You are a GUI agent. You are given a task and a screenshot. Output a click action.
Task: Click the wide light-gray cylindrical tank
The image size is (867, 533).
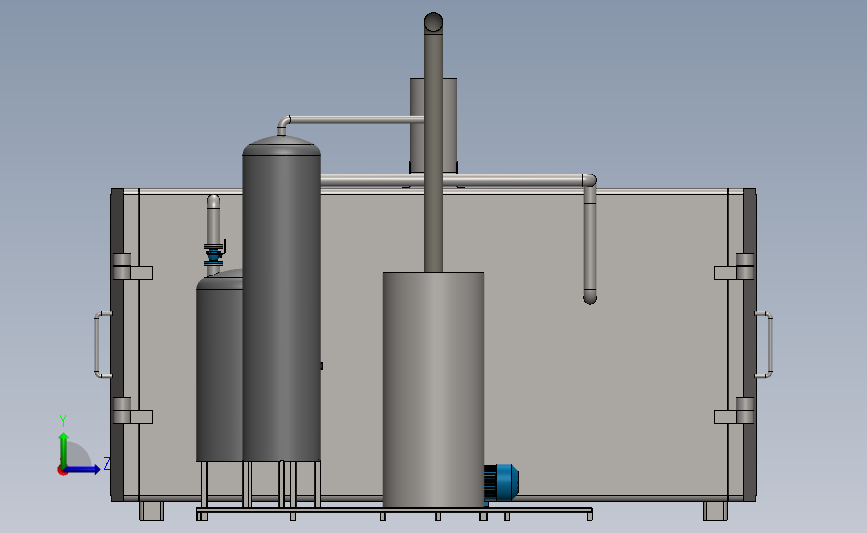[x=434, y=389]
